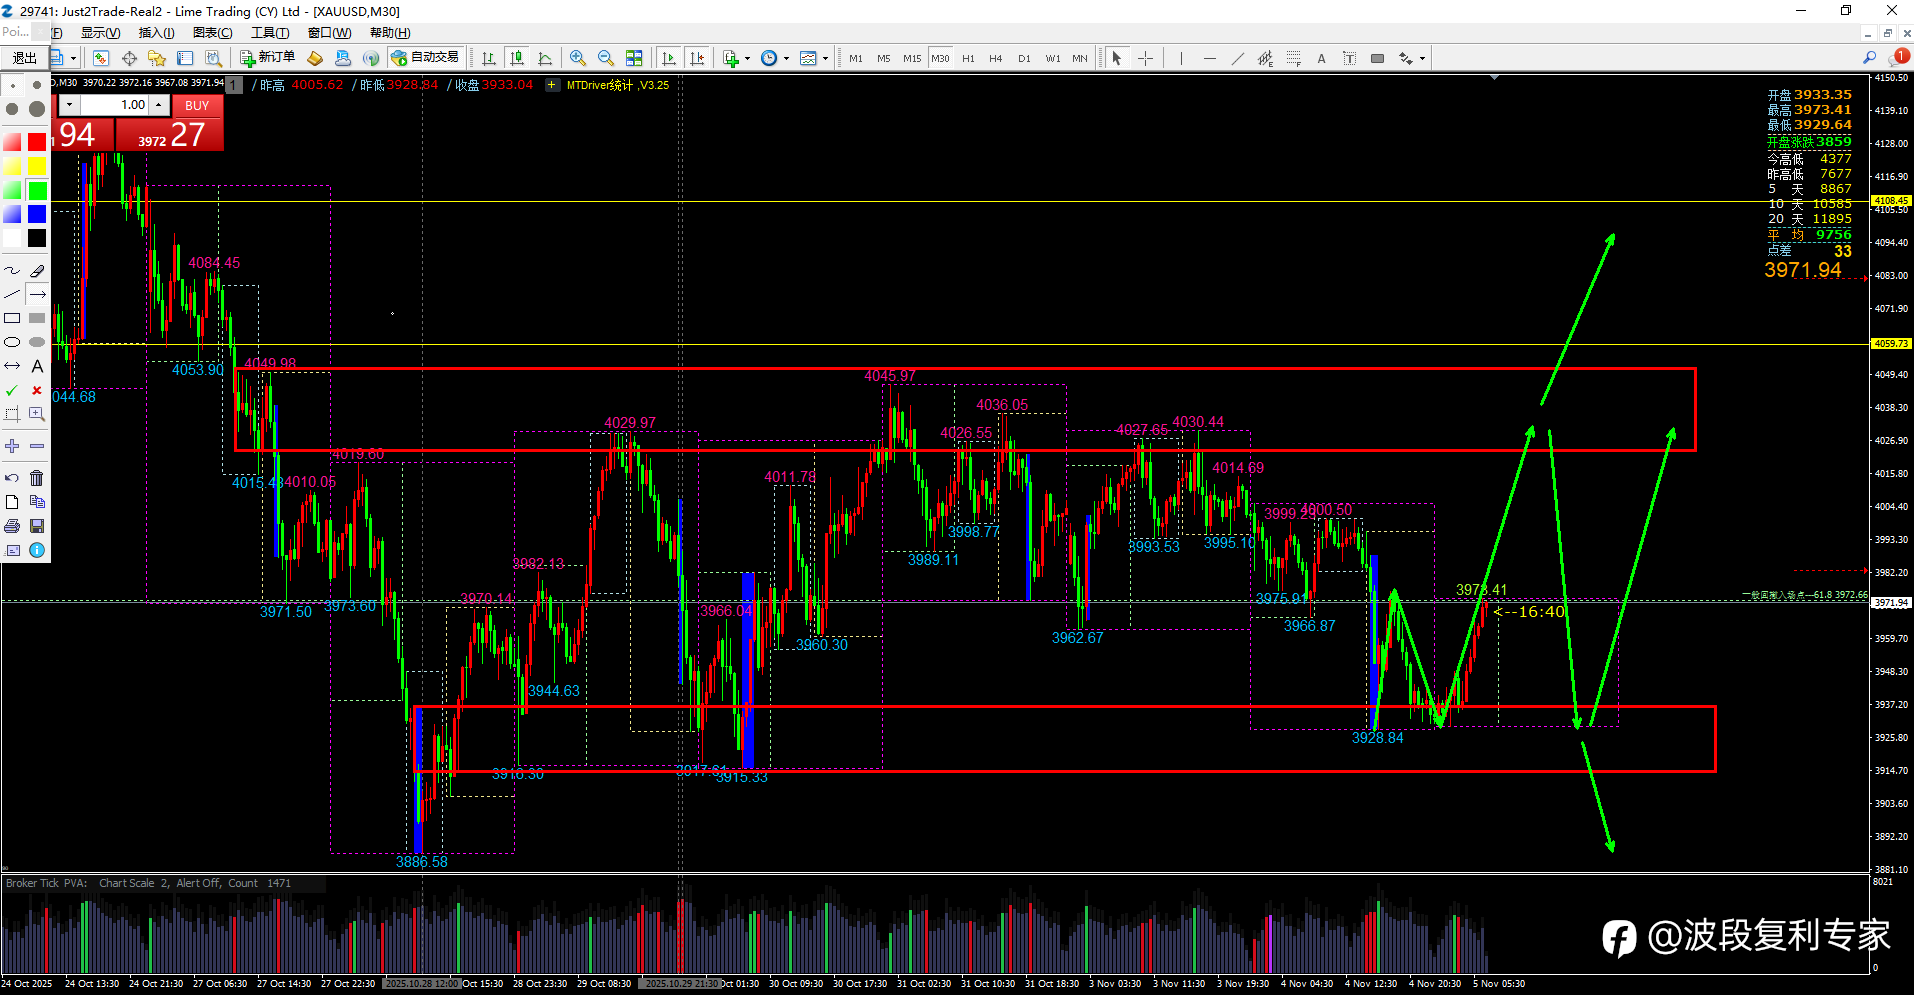Open the templates dropdown arrow
Screen dimensions: 1914x995
[825, 59]
